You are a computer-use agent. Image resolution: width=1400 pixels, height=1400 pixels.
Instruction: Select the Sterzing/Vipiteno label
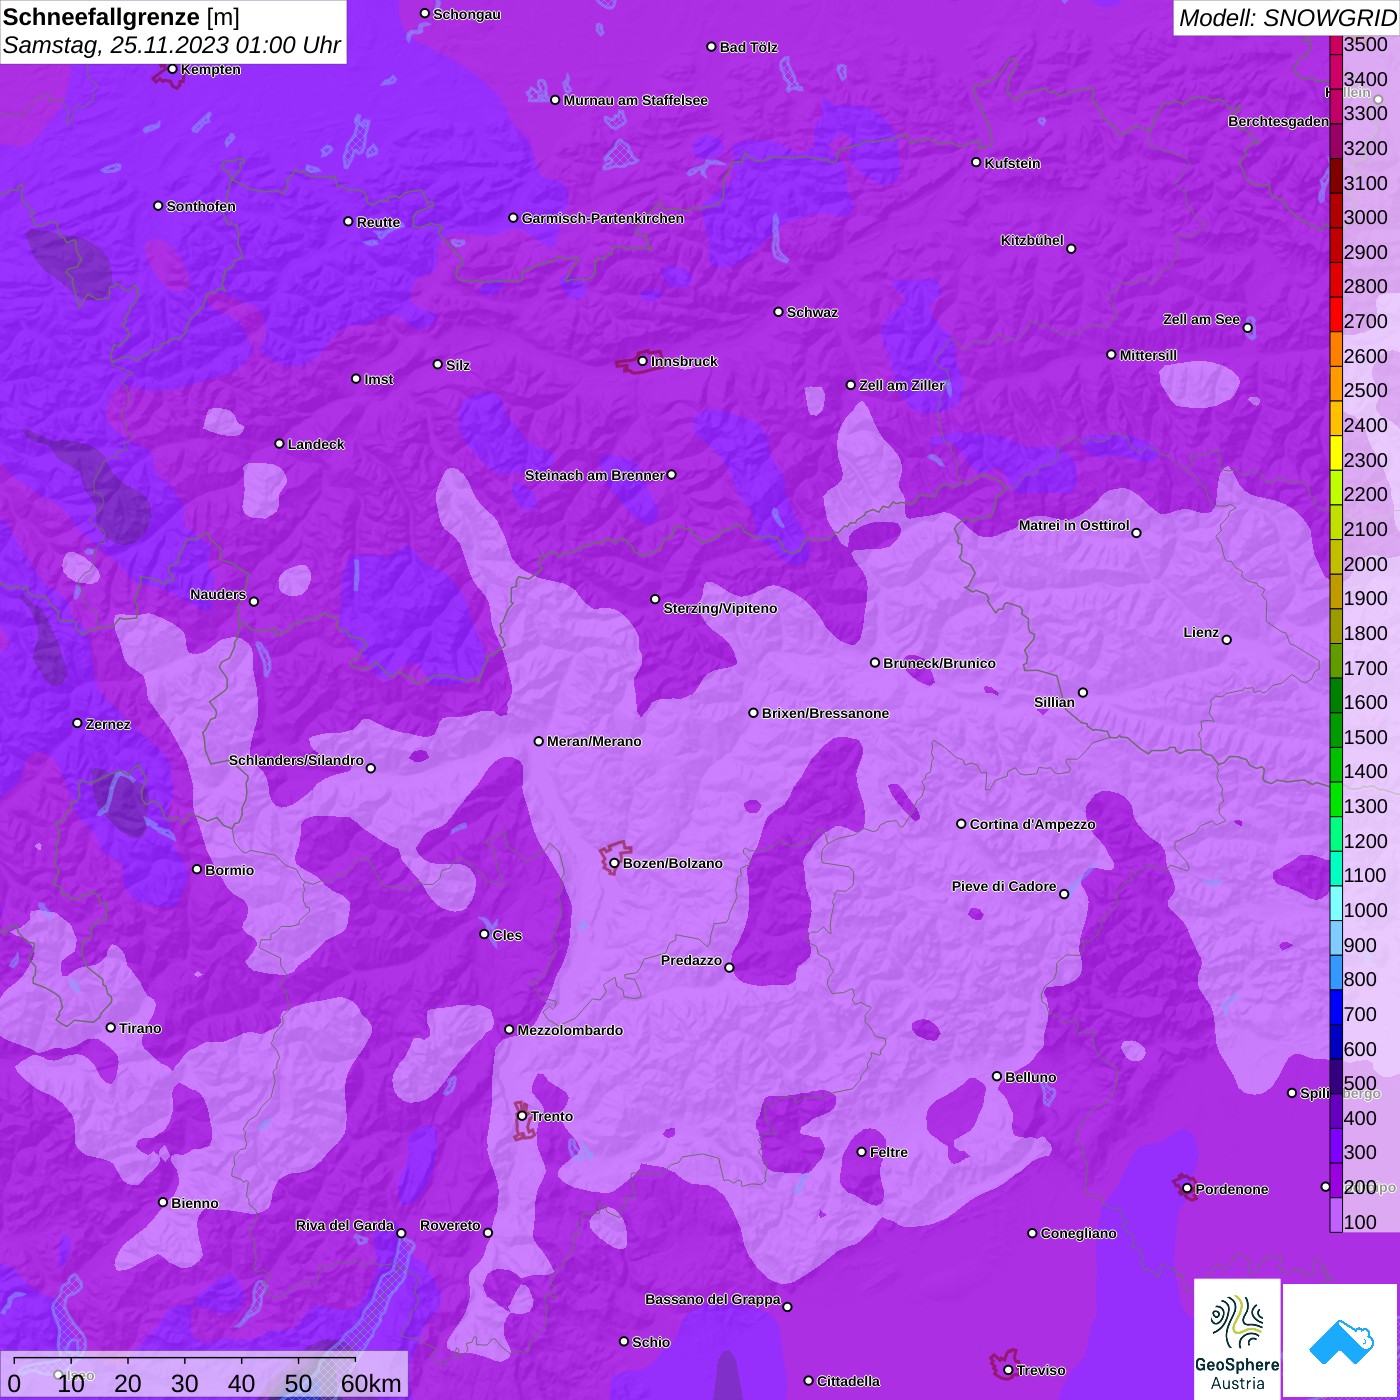720,608
